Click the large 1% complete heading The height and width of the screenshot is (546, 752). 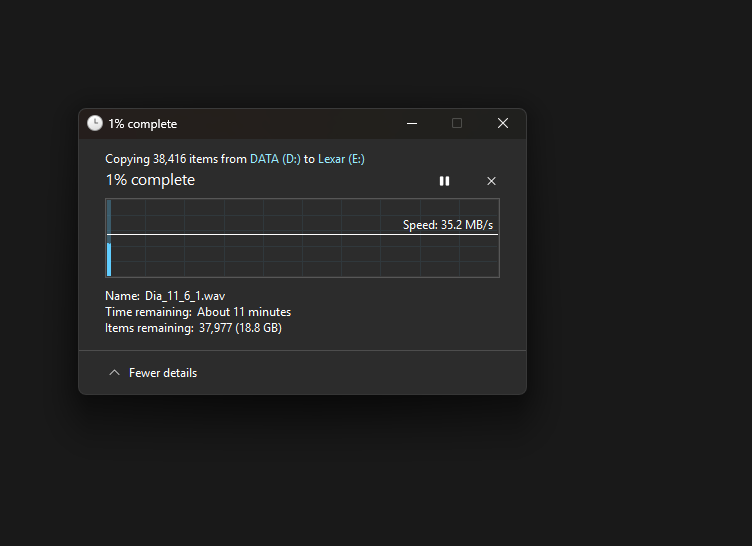150,180
